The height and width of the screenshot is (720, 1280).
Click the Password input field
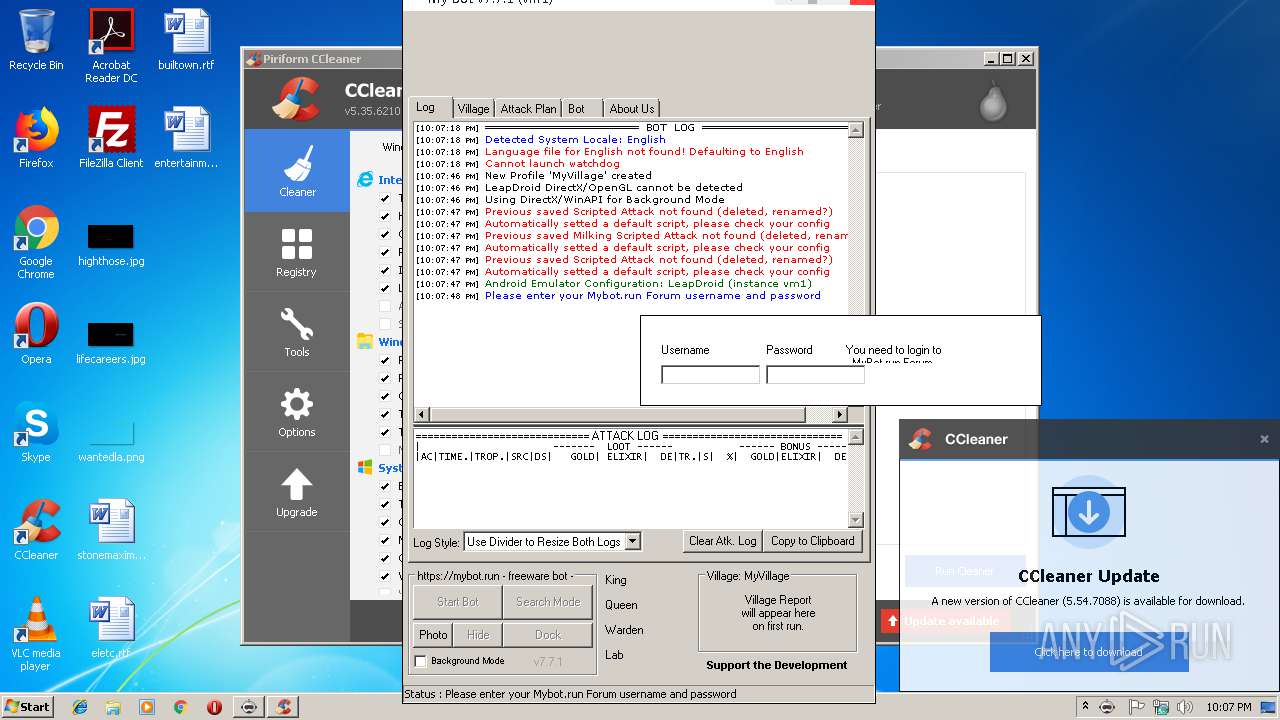coord(815,375)
